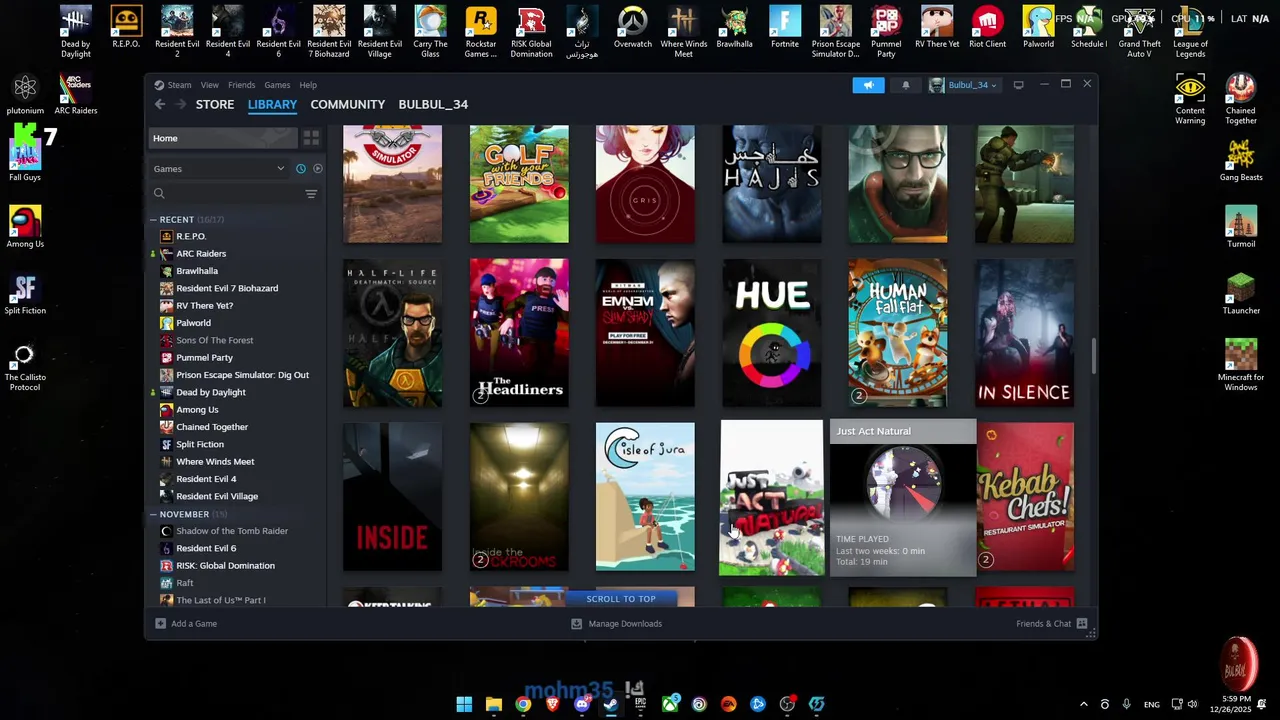Screen dimensions: 1280x720
Task: Select R.E.P.O. in the game list
Action: pyautogui.click(x=191, y=236)
